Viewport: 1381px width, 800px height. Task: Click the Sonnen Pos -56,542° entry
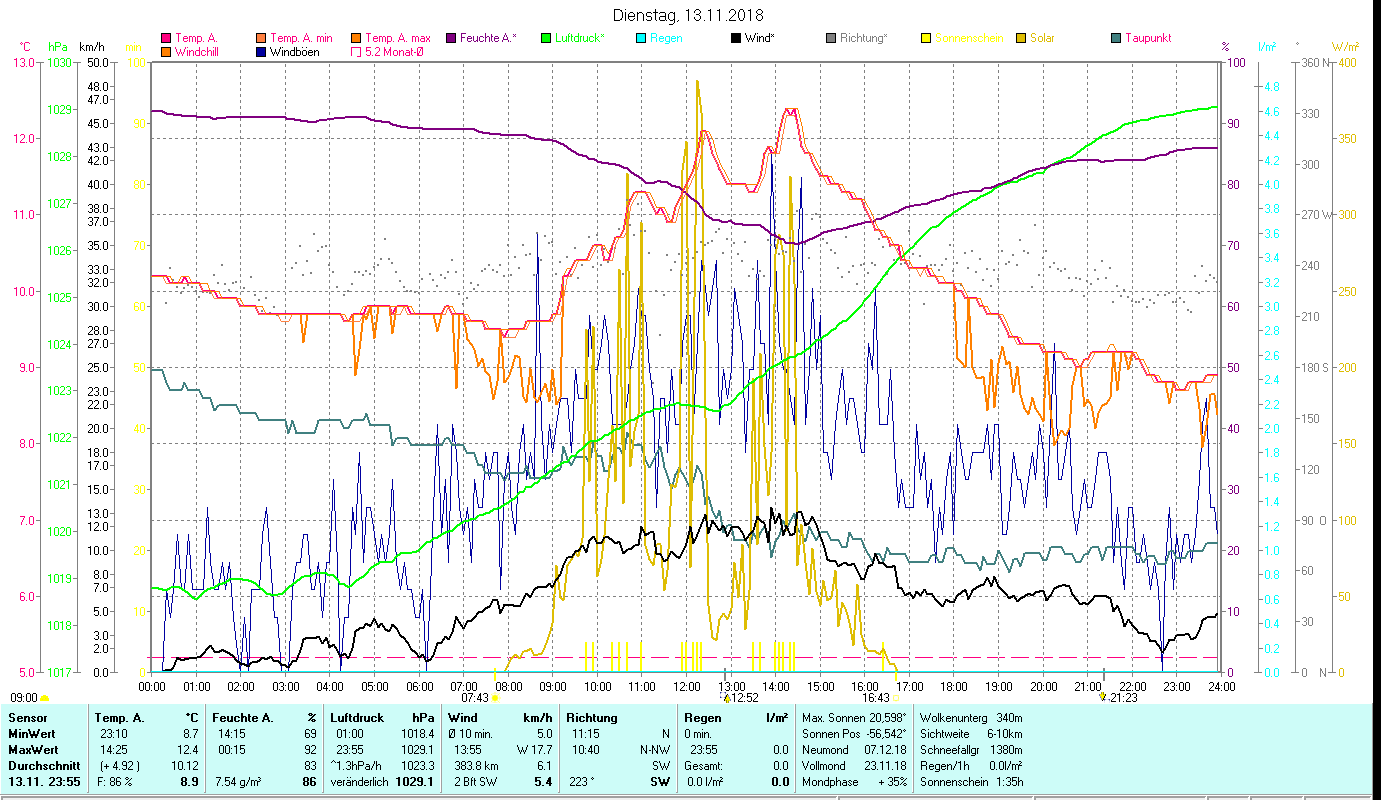click(x=855, y=734)
